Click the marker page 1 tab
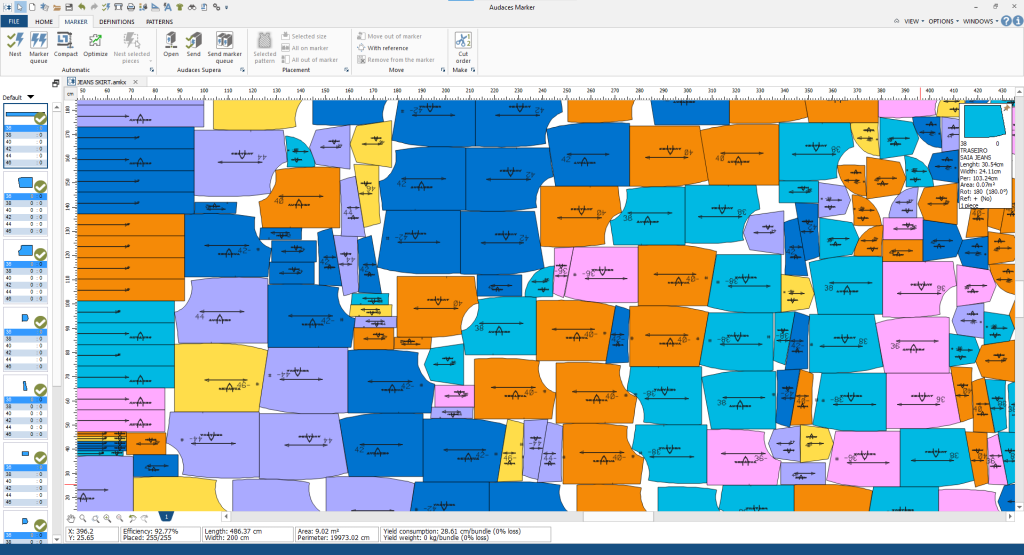The width and height of the screenshot is (1024, 555). coord(166,516)
